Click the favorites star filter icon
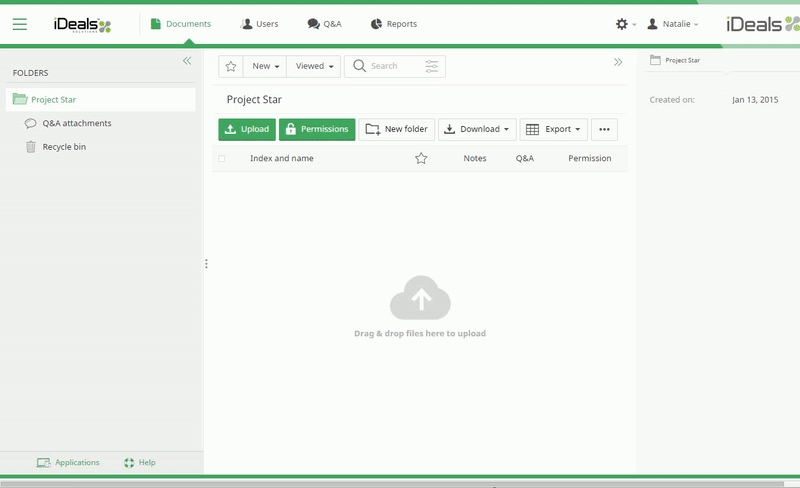 point(231,66)
